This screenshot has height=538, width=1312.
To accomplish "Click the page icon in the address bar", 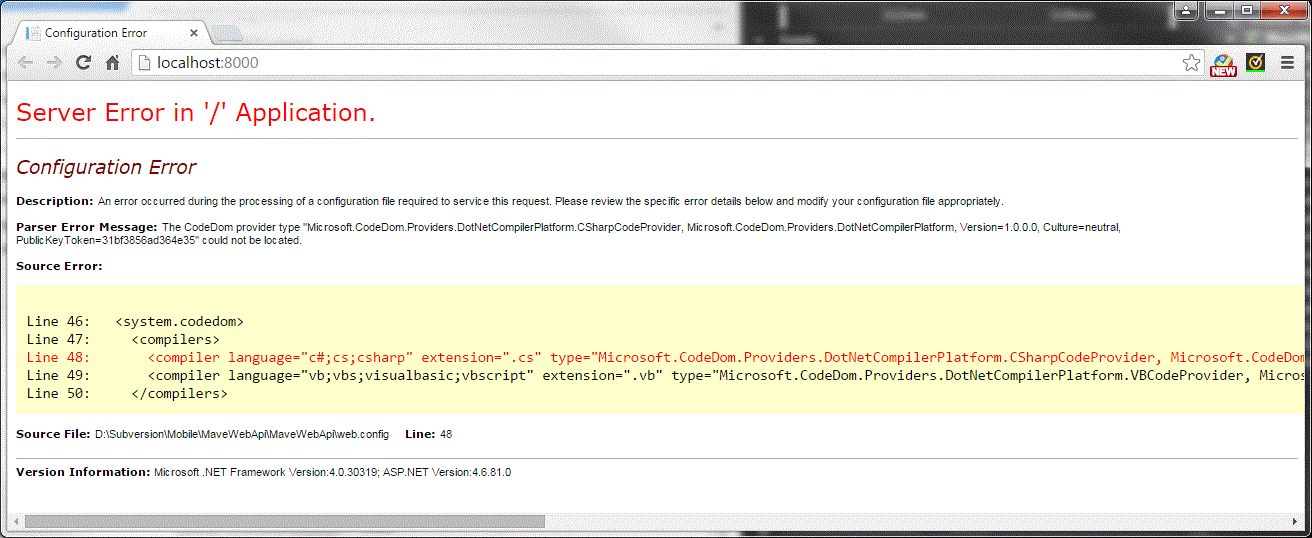I will [x=145, y=63].
